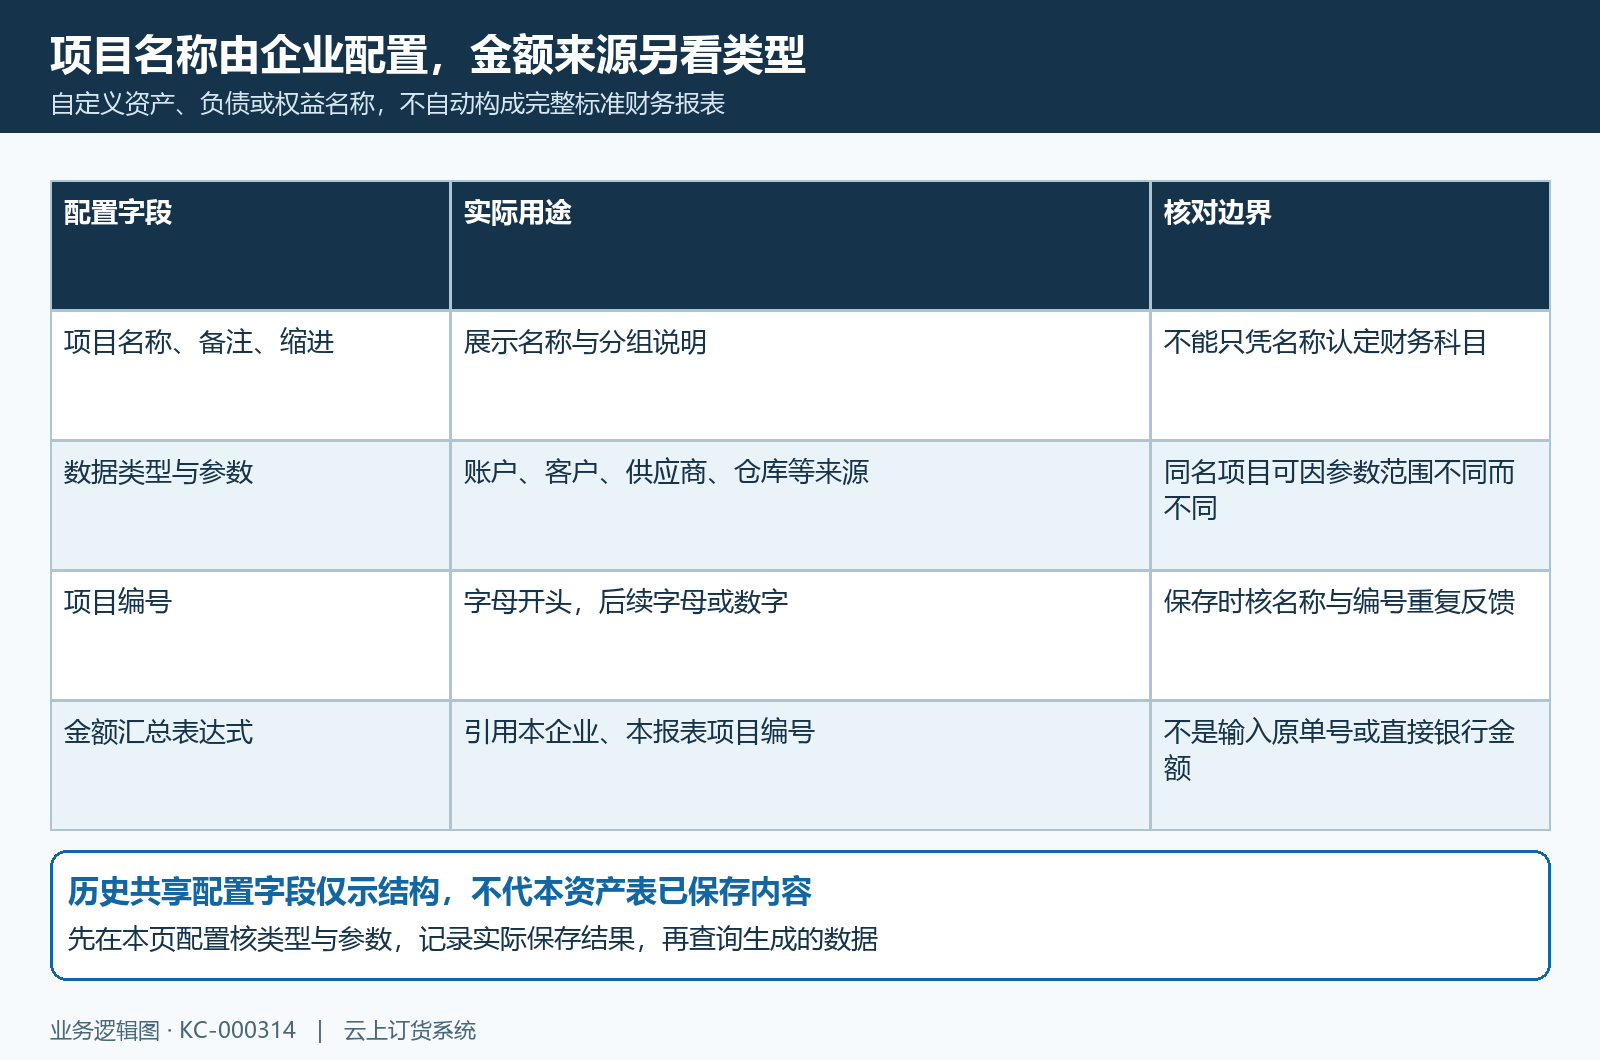The height and width of the screenshot is (1060, 1600).
Task: Click the cell 引用本企业、本报表项目编号
Action: click(x=800, y=766)
